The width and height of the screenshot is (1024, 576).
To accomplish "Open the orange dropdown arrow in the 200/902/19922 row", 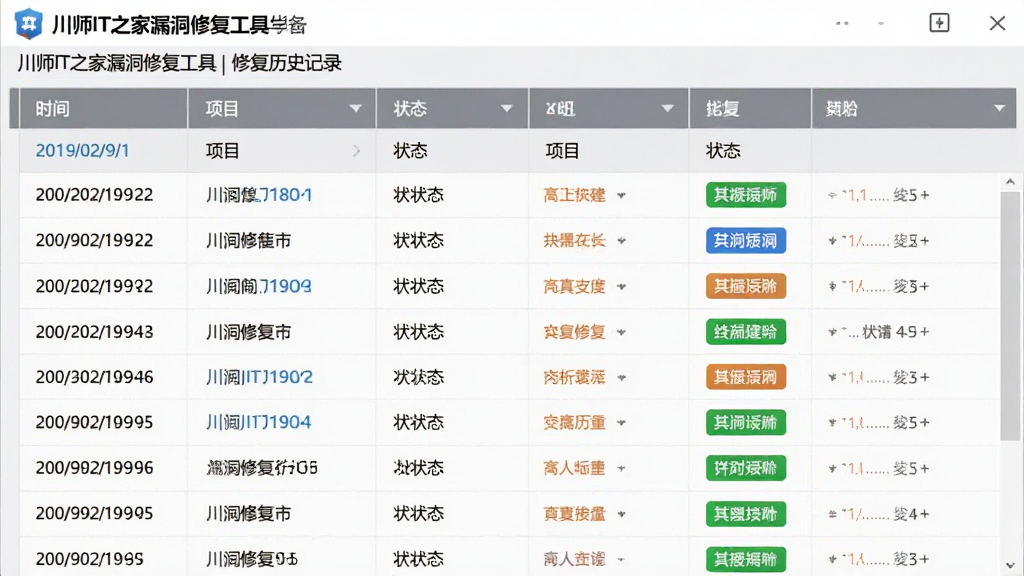I will pos(621,241).
